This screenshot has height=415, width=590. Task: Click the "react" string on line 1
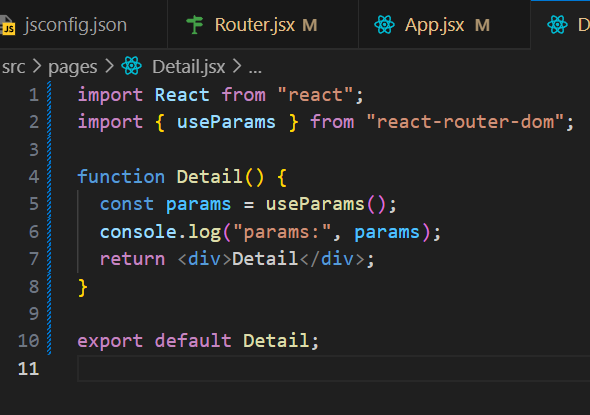click(x=315, y=95)
